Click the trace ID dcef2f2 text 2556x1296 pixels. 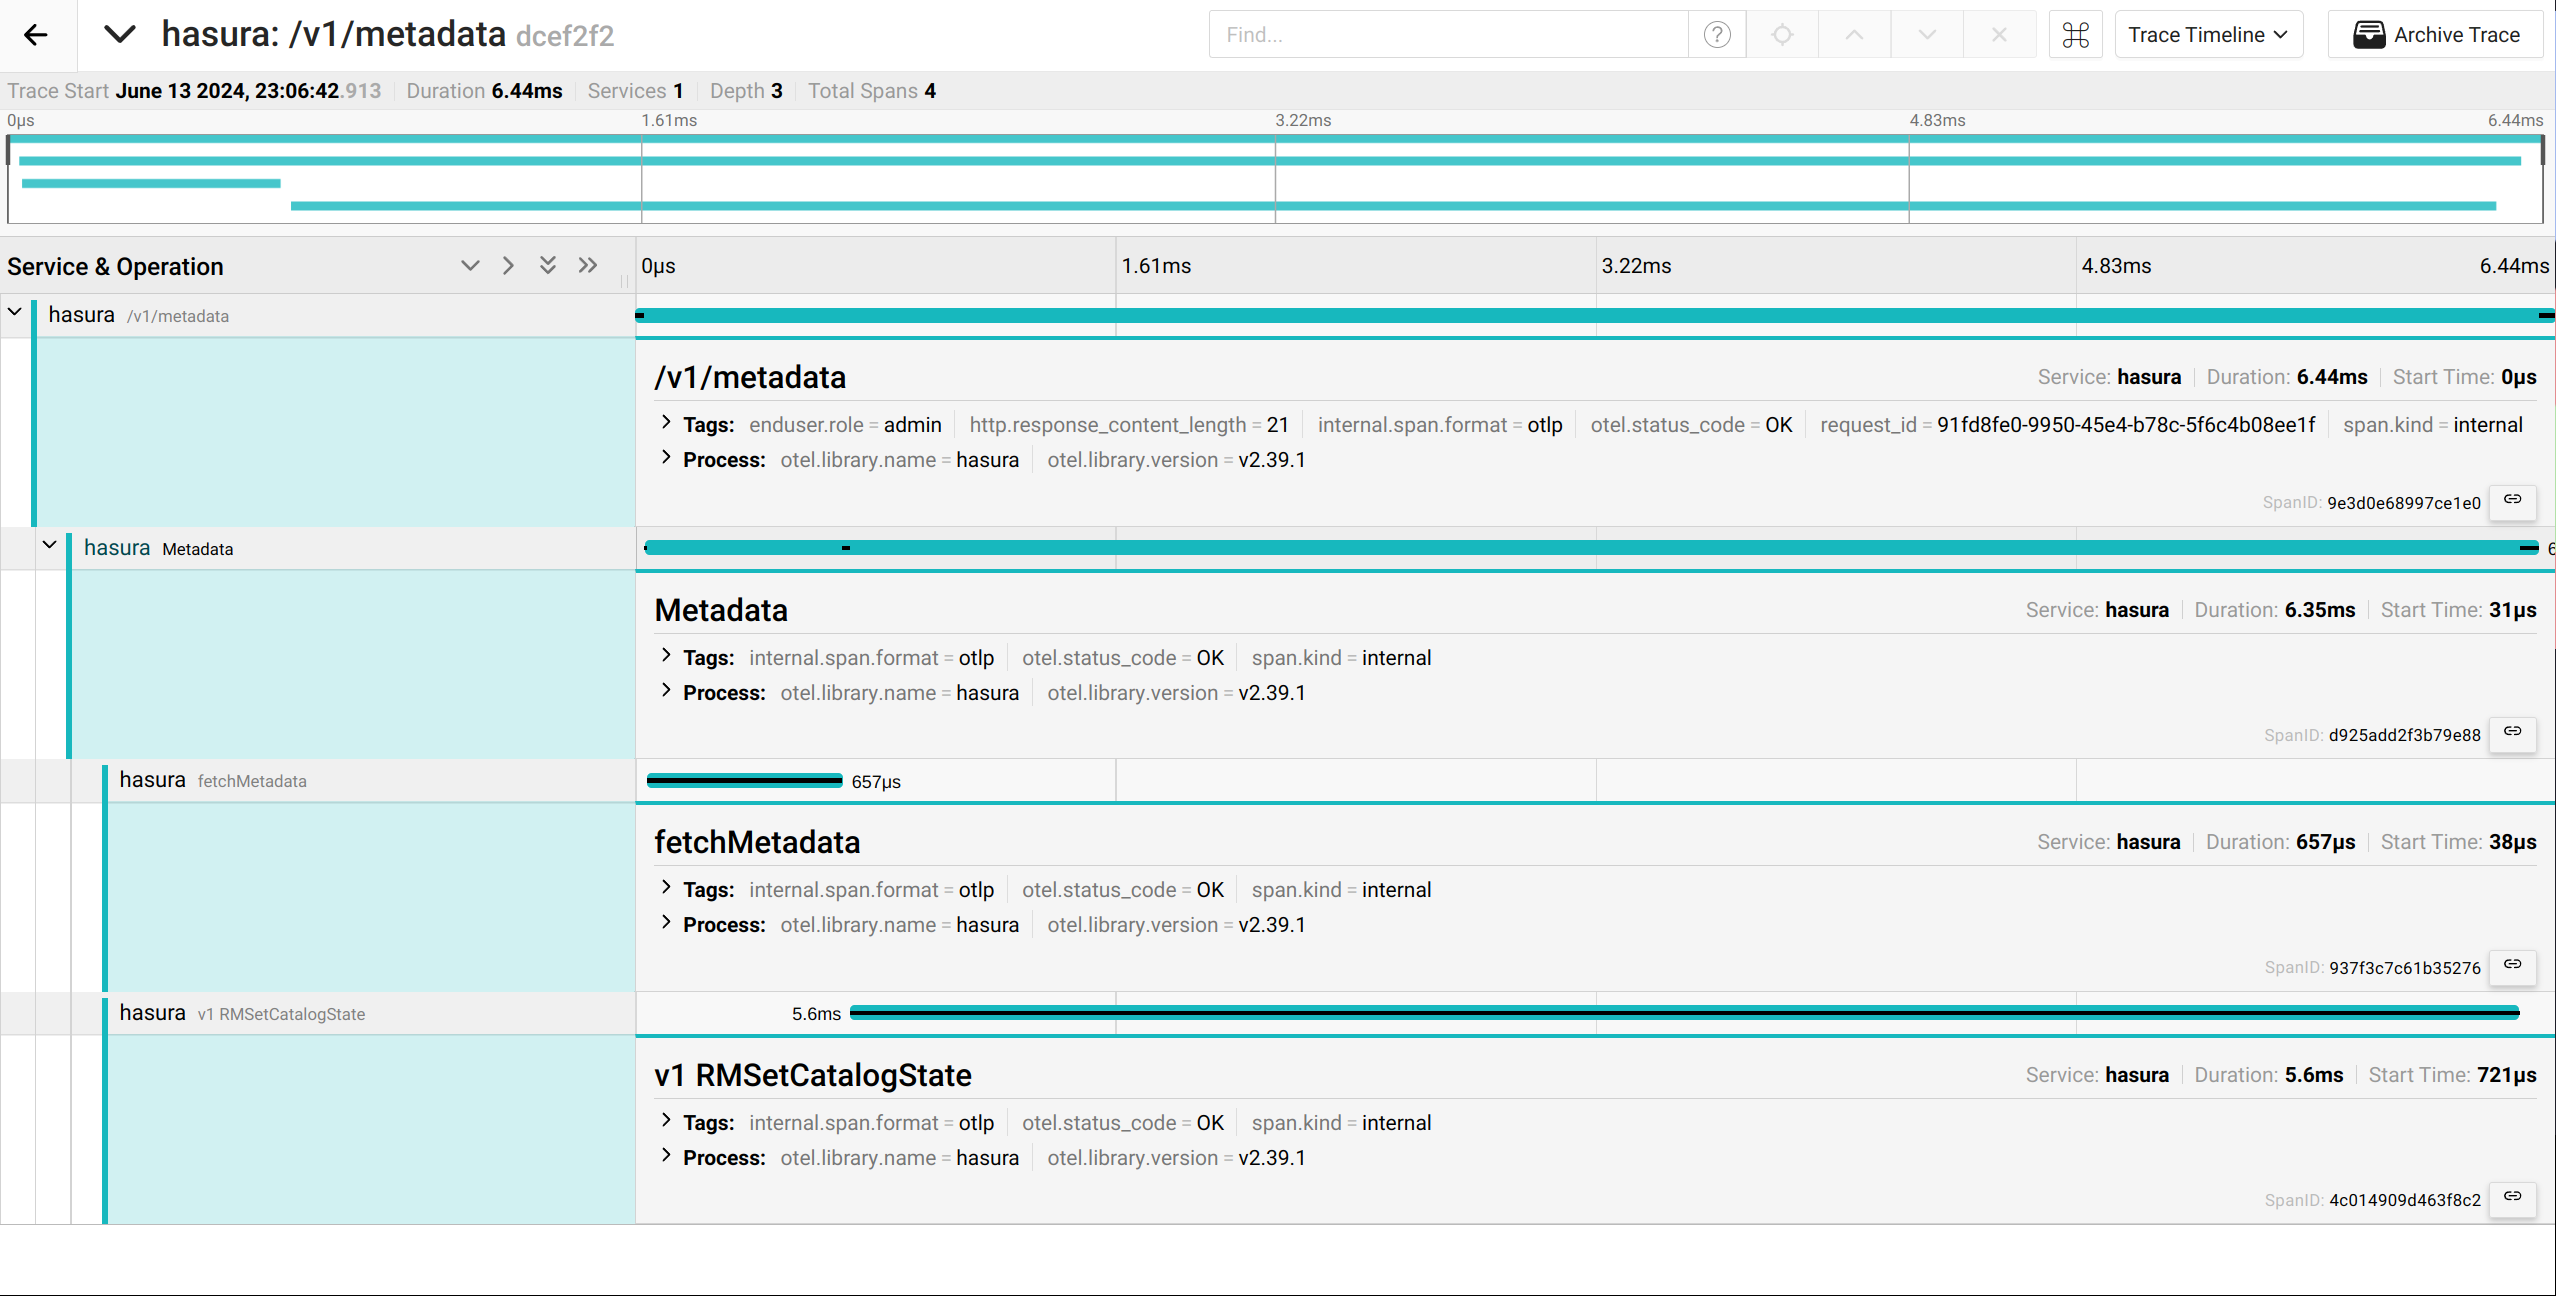pyautogui.click(x=565, y=36)
